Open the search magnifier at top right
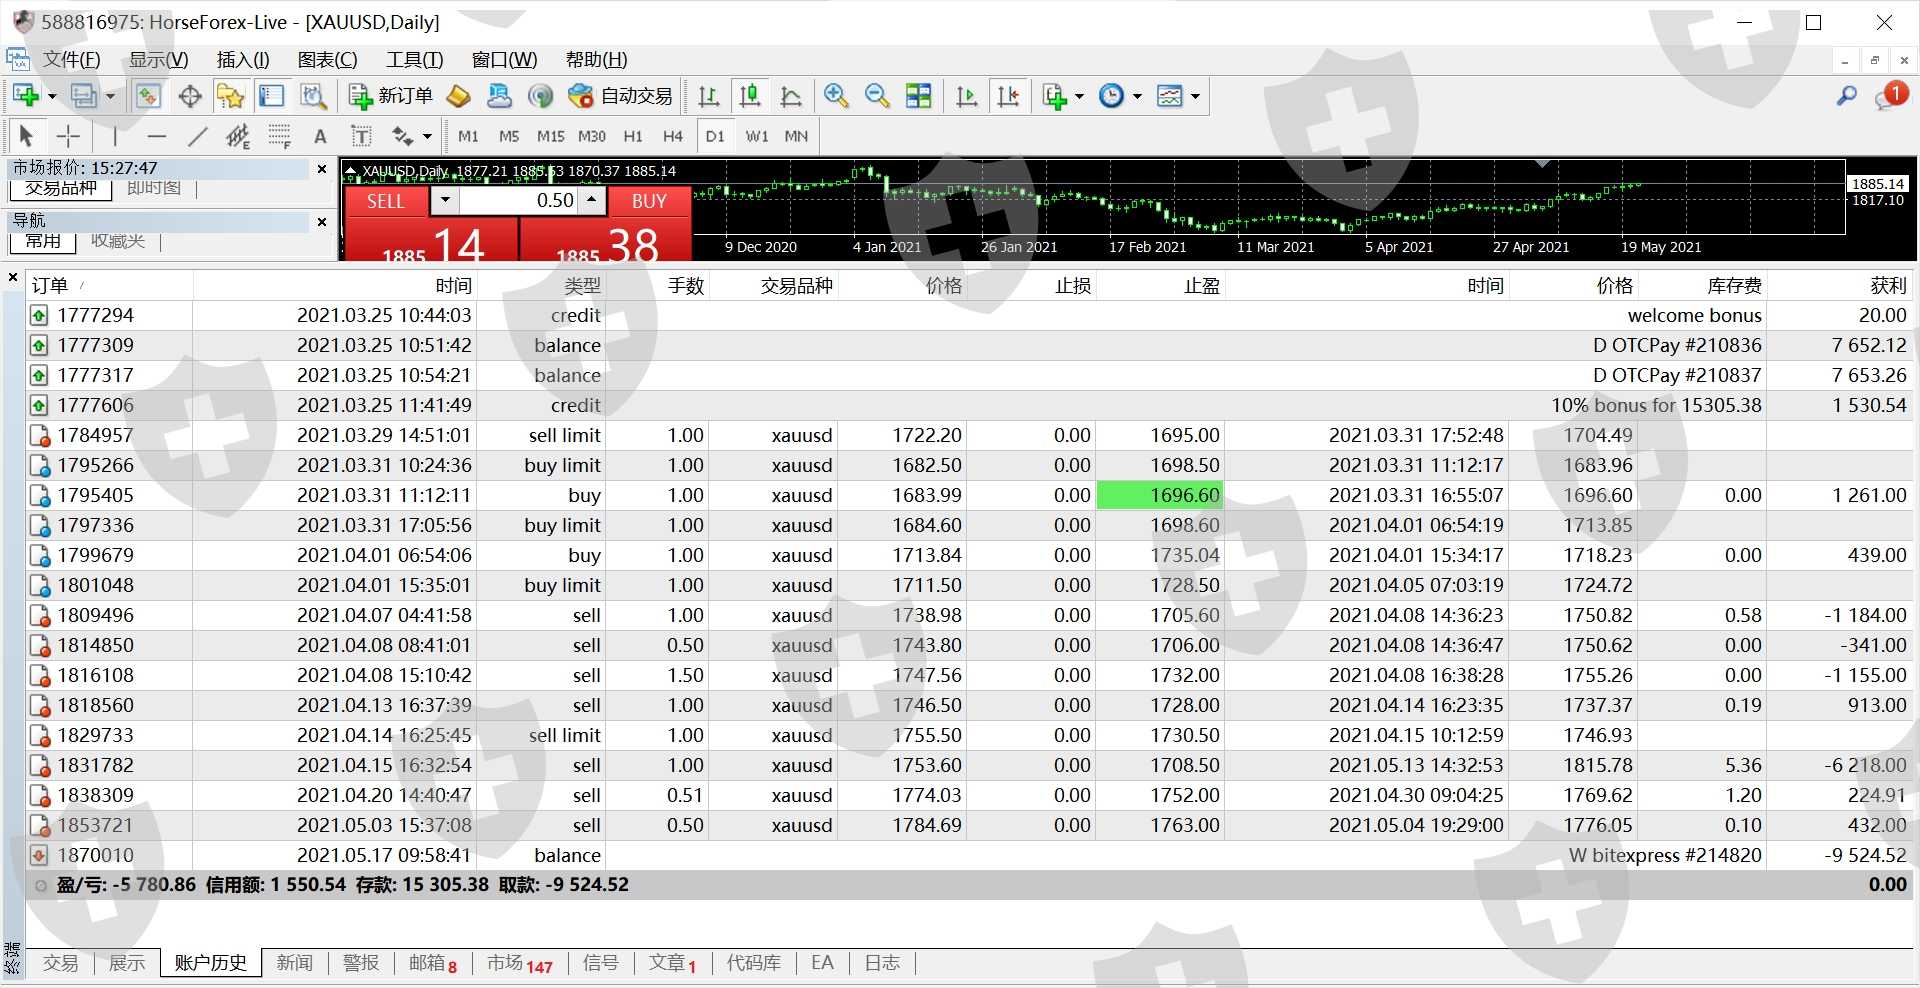The width and height of the screenshot is (1920, 988). [x=1846, y=96]
